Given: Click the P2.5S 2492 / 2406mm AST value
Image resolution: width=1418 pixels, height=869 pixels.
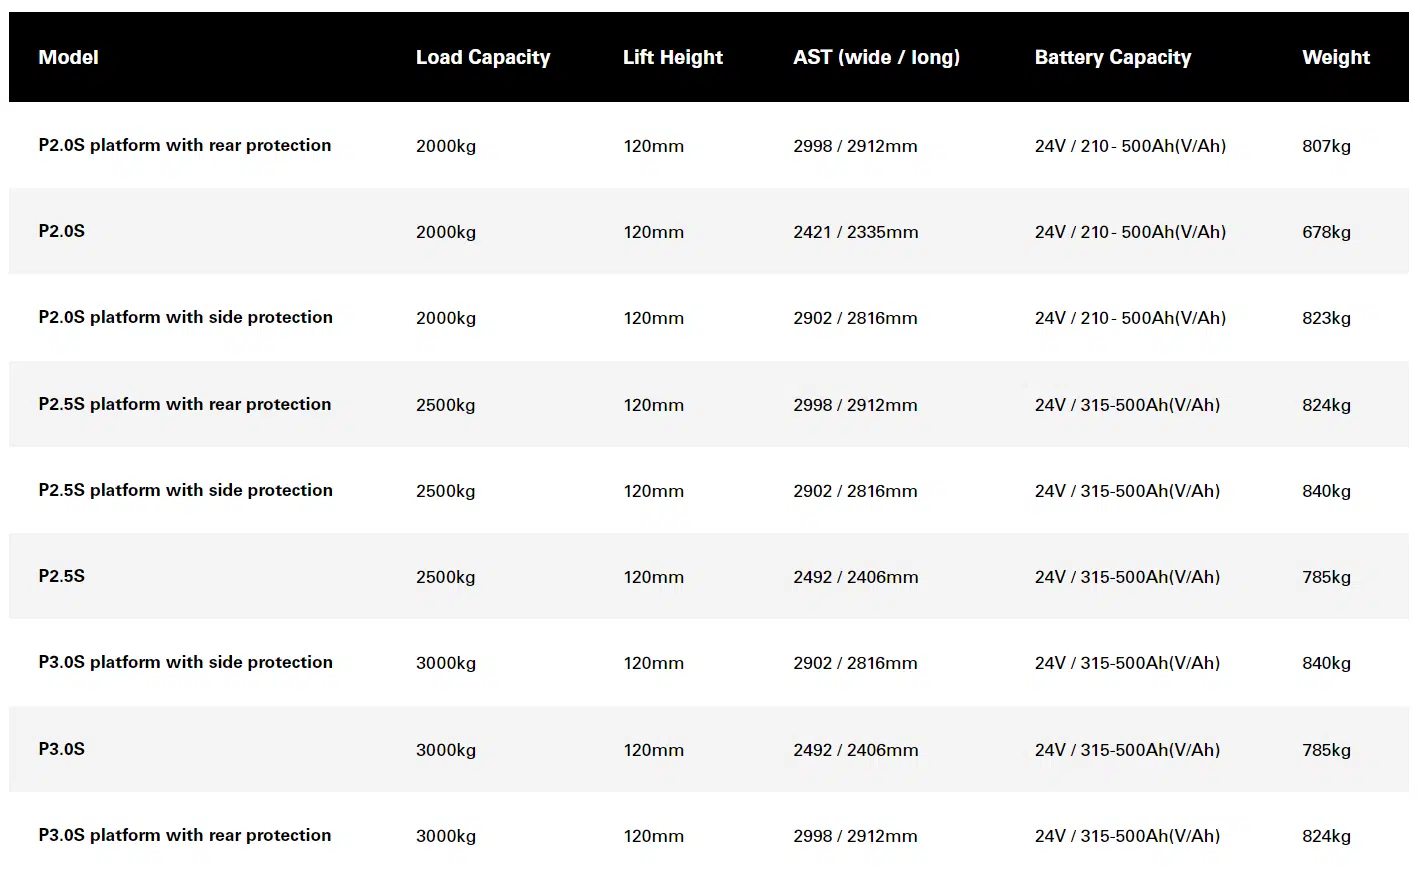Looking at the screenshot, I should coord(855,577).
